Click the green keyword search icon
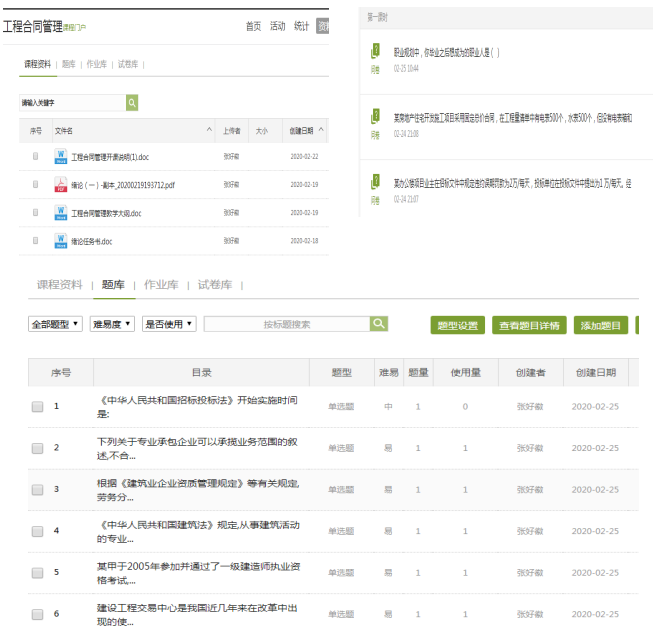The height and width of the screenshot is (638, 653). tap(132, 103)
